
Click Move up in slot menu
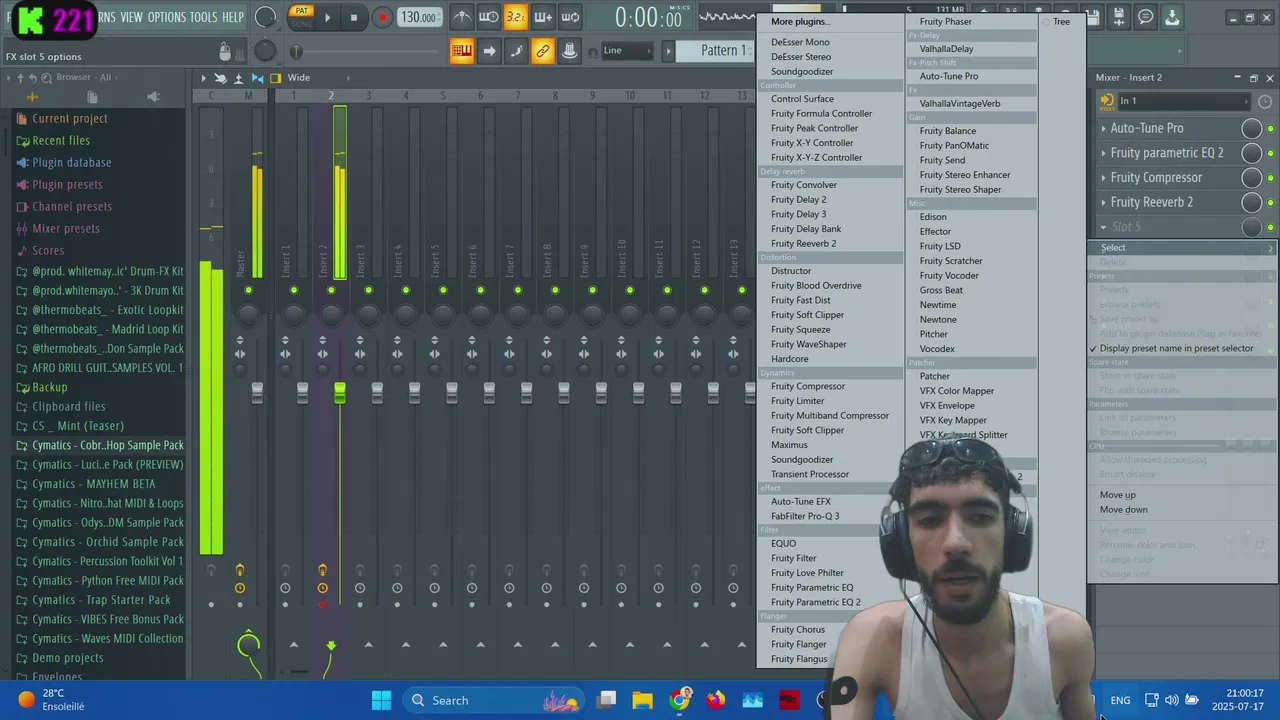coord(1118,495)
